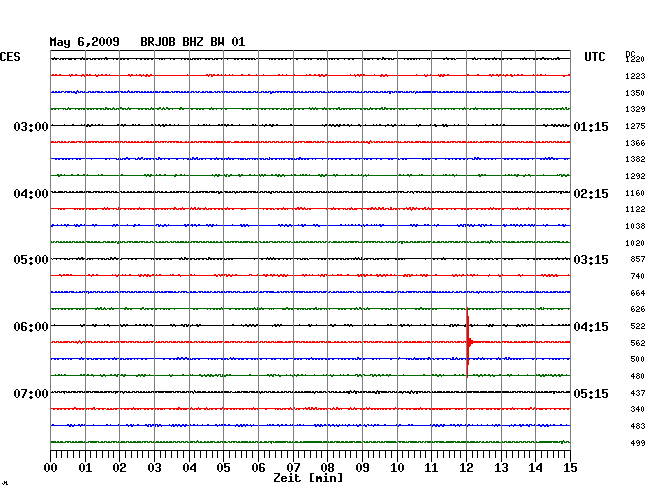The height and width of the screenshot is (494, 650).
Task: Select the '06:00' local time label
Action: [31, 327]
